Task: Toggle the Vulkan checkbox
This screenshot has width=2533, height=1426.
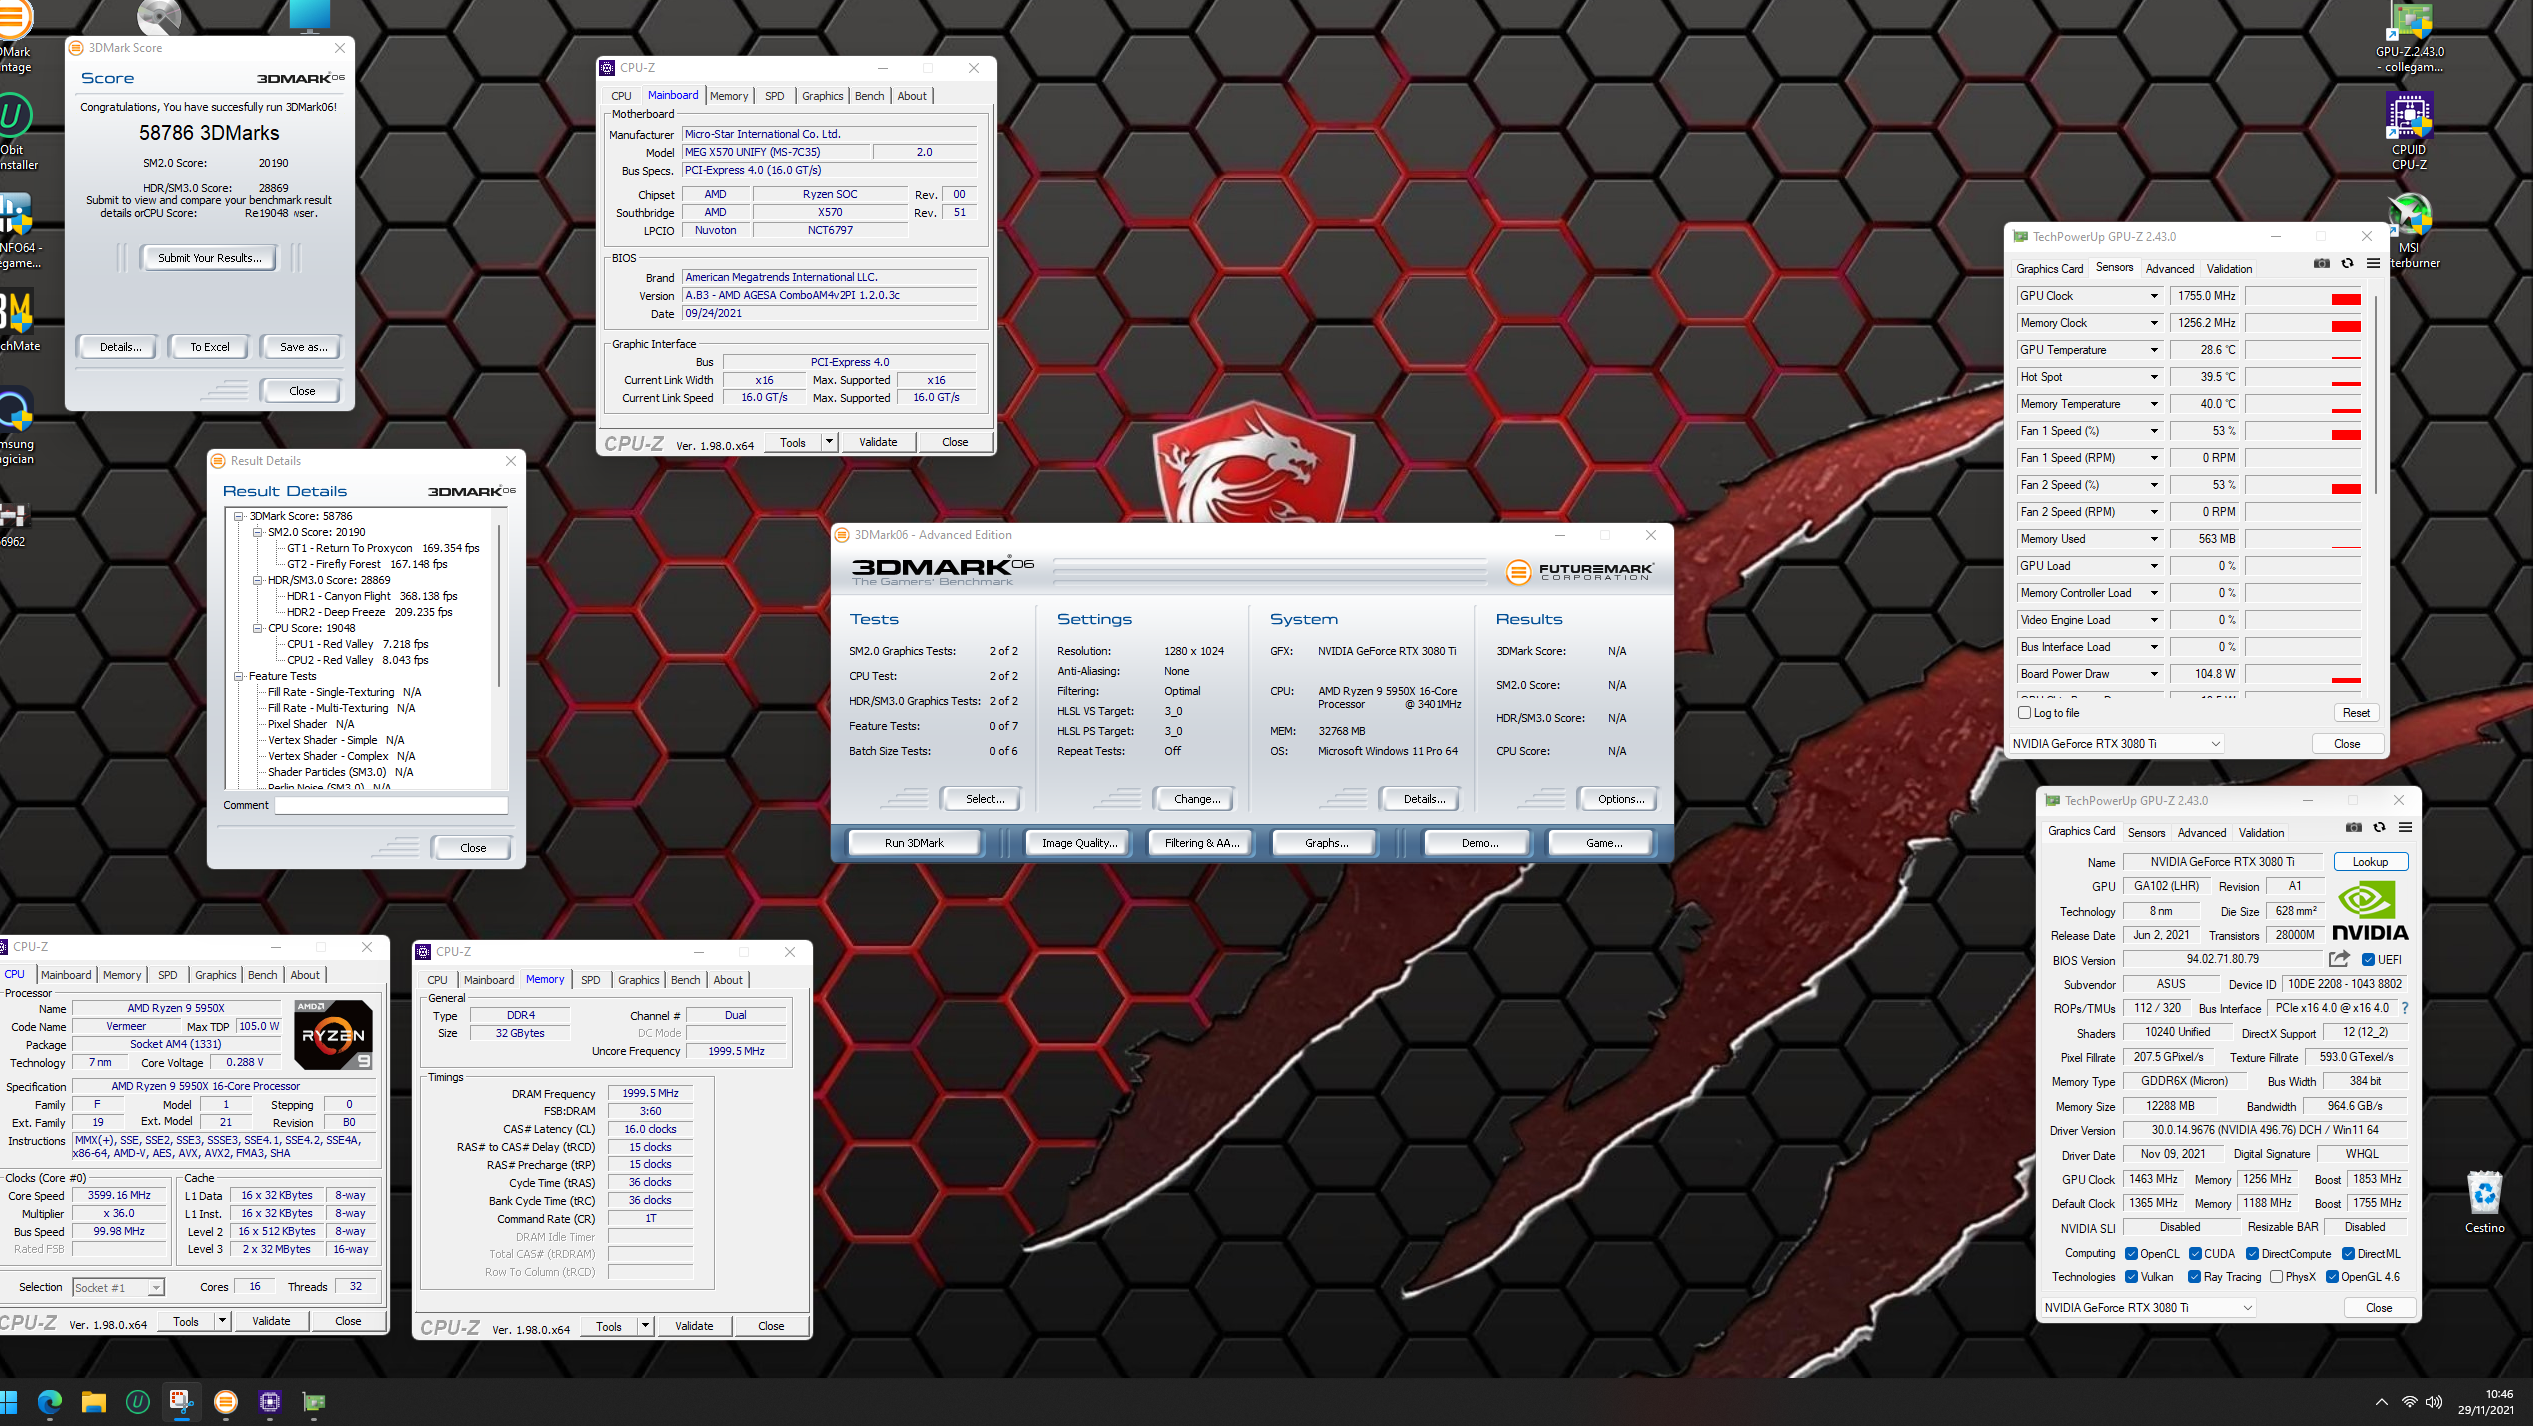Action: click(x=2131, y=1277)
